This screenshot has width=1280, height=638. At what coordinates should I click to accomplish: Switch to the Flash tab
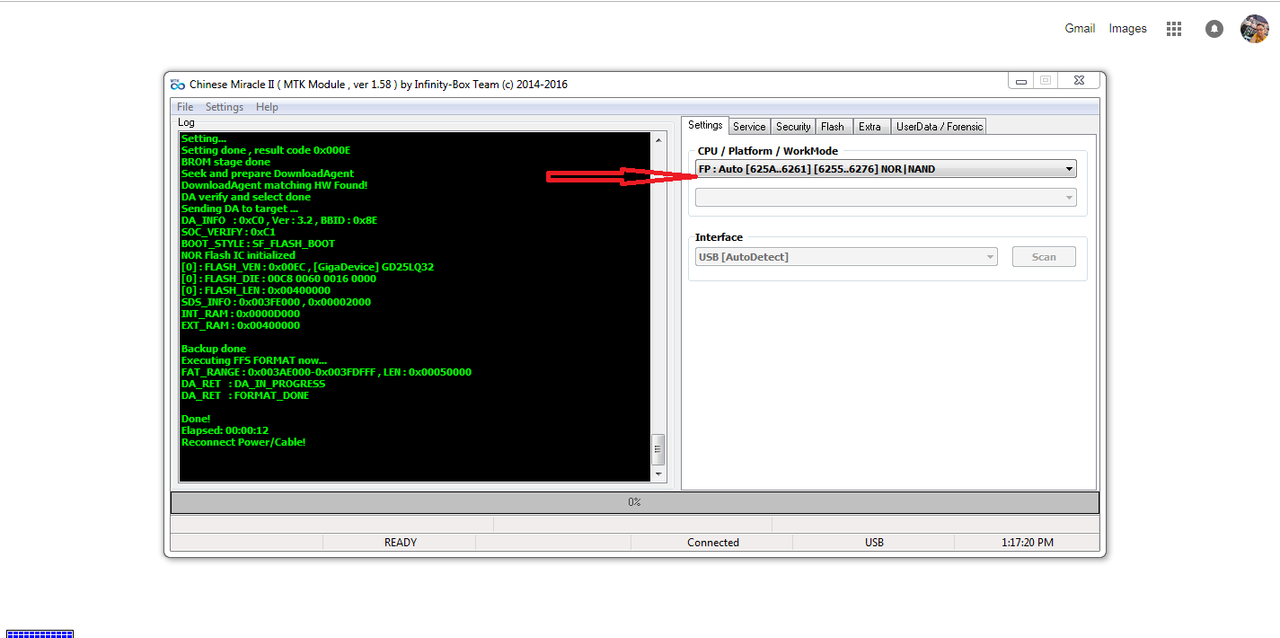point(832,126)
